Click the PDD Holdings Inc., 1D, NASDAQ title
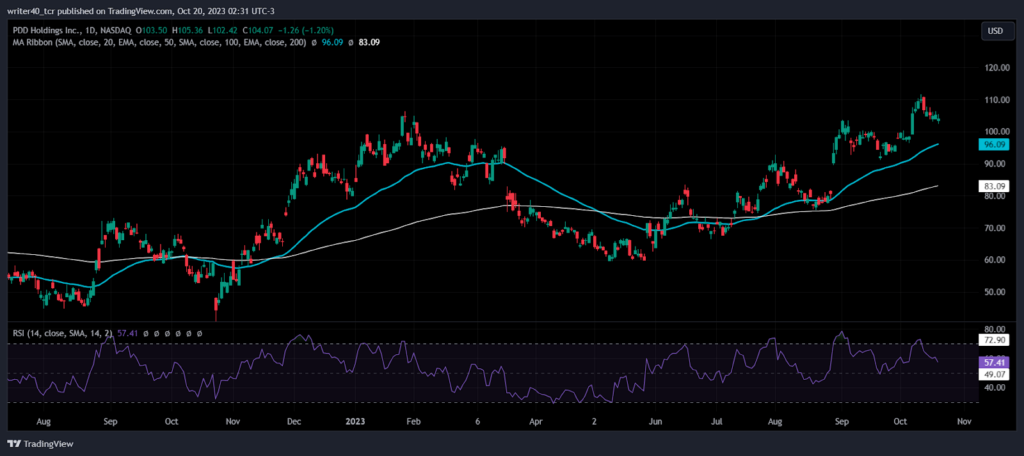This screenshot has height=456, width=1024. [x=72, y=30]
